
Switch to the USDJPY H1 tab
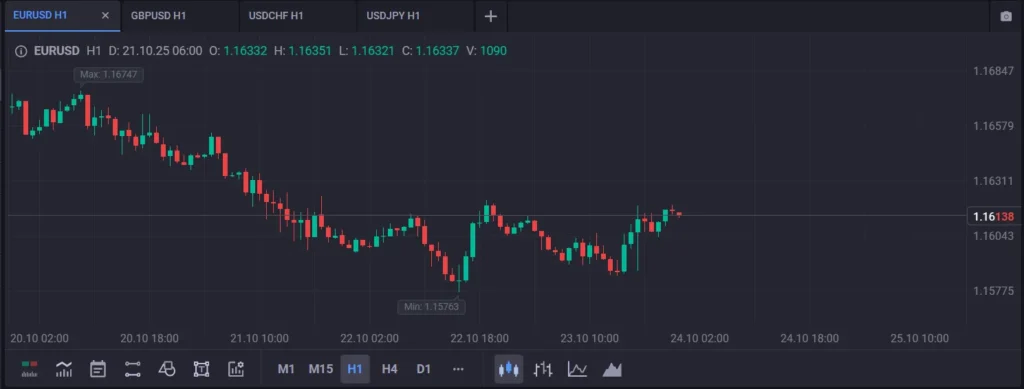coord(415,16)
